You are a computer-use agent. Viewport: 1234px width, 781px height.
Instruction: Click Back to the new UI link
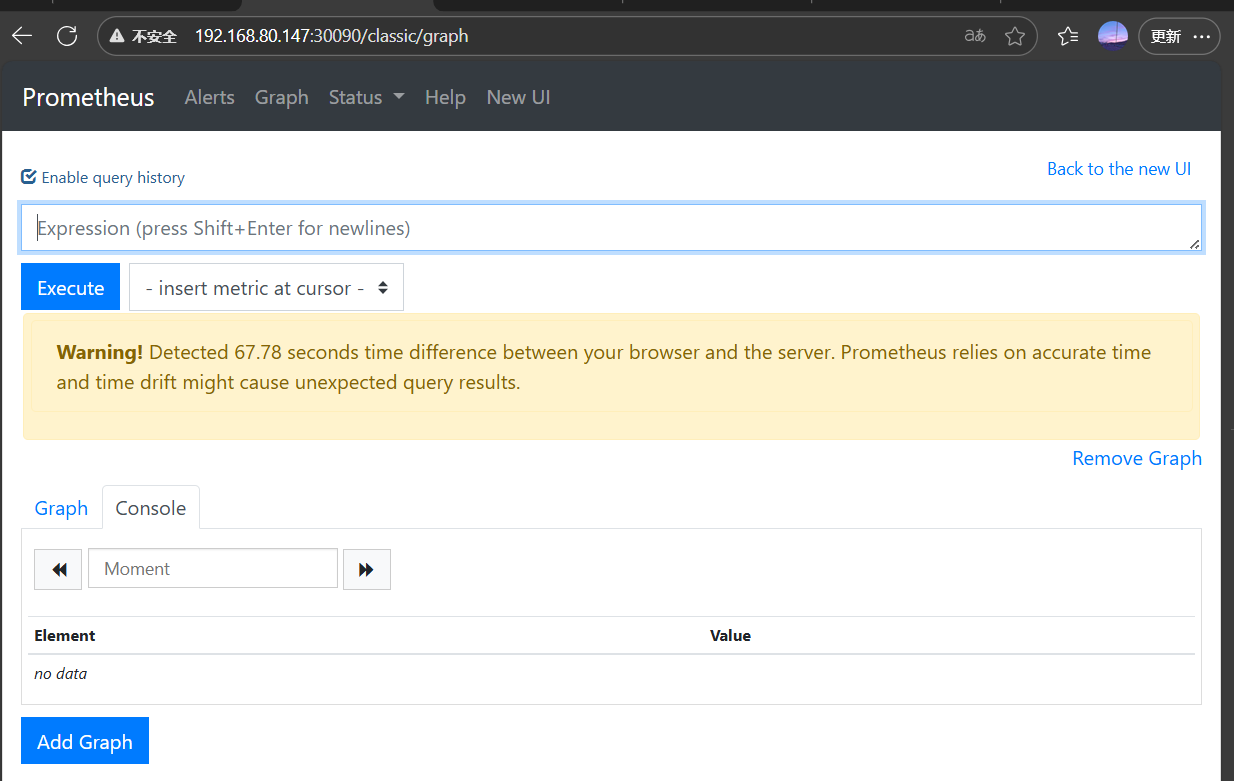[x=1119, y=169]
